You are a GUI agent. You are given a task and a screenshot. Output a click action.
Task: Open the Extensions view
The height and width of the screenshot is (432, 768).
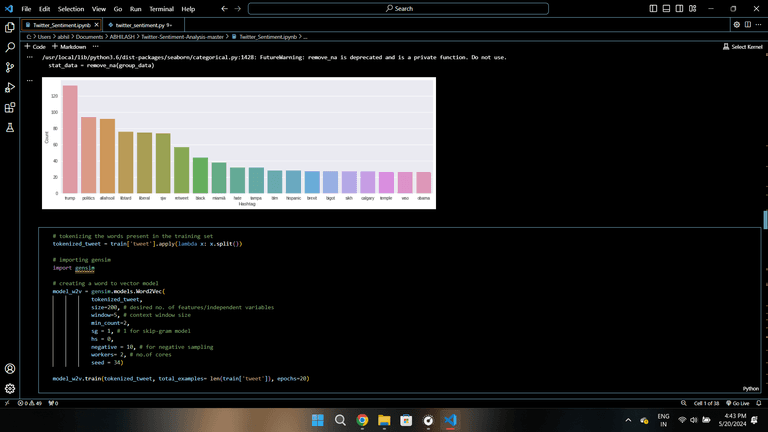(x=10, y=108)
